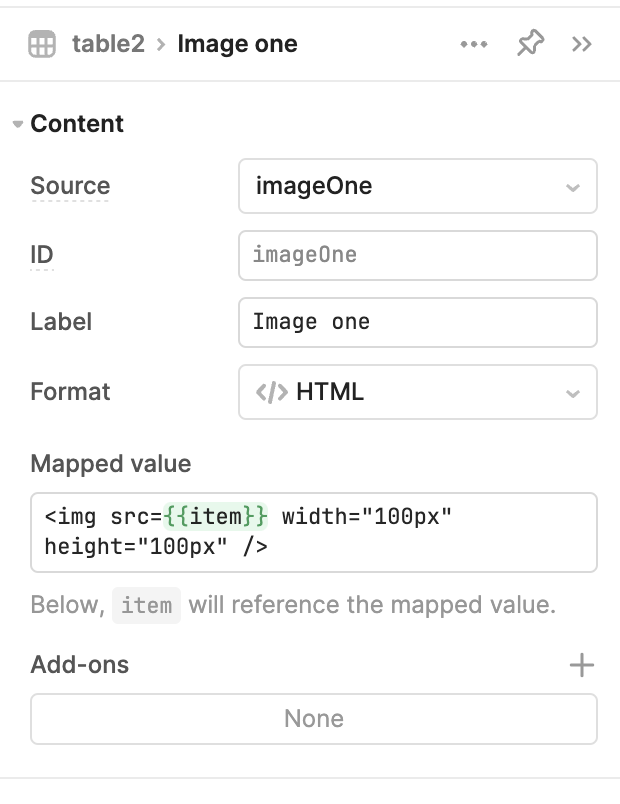The width and height of the screenshot is (620, 804).
Task: Pin the inspector panel
Action: (x=530, y=44)
